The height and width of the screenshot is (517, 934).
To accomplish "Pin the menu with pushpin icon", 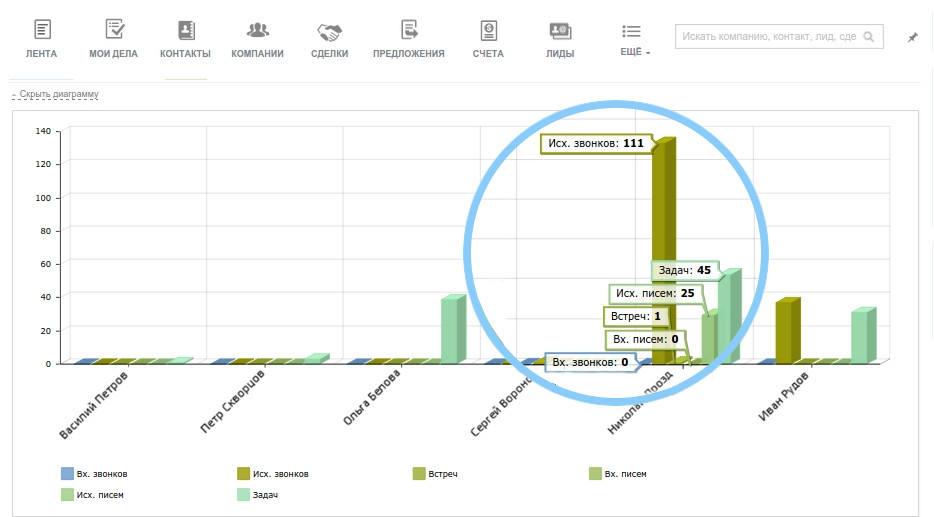I will pyautogui.click(x=913, y=38).
